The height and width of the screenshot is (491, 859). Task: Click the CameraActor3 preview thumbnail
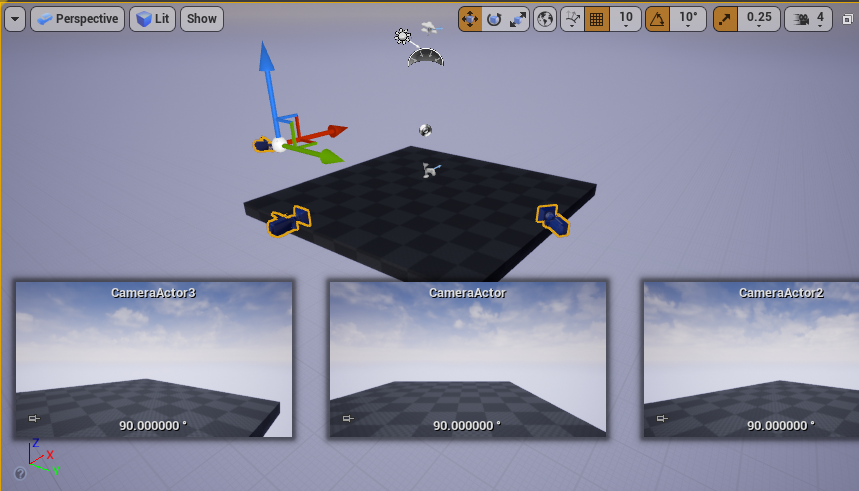pyautogui.click(x=154, y=359)
